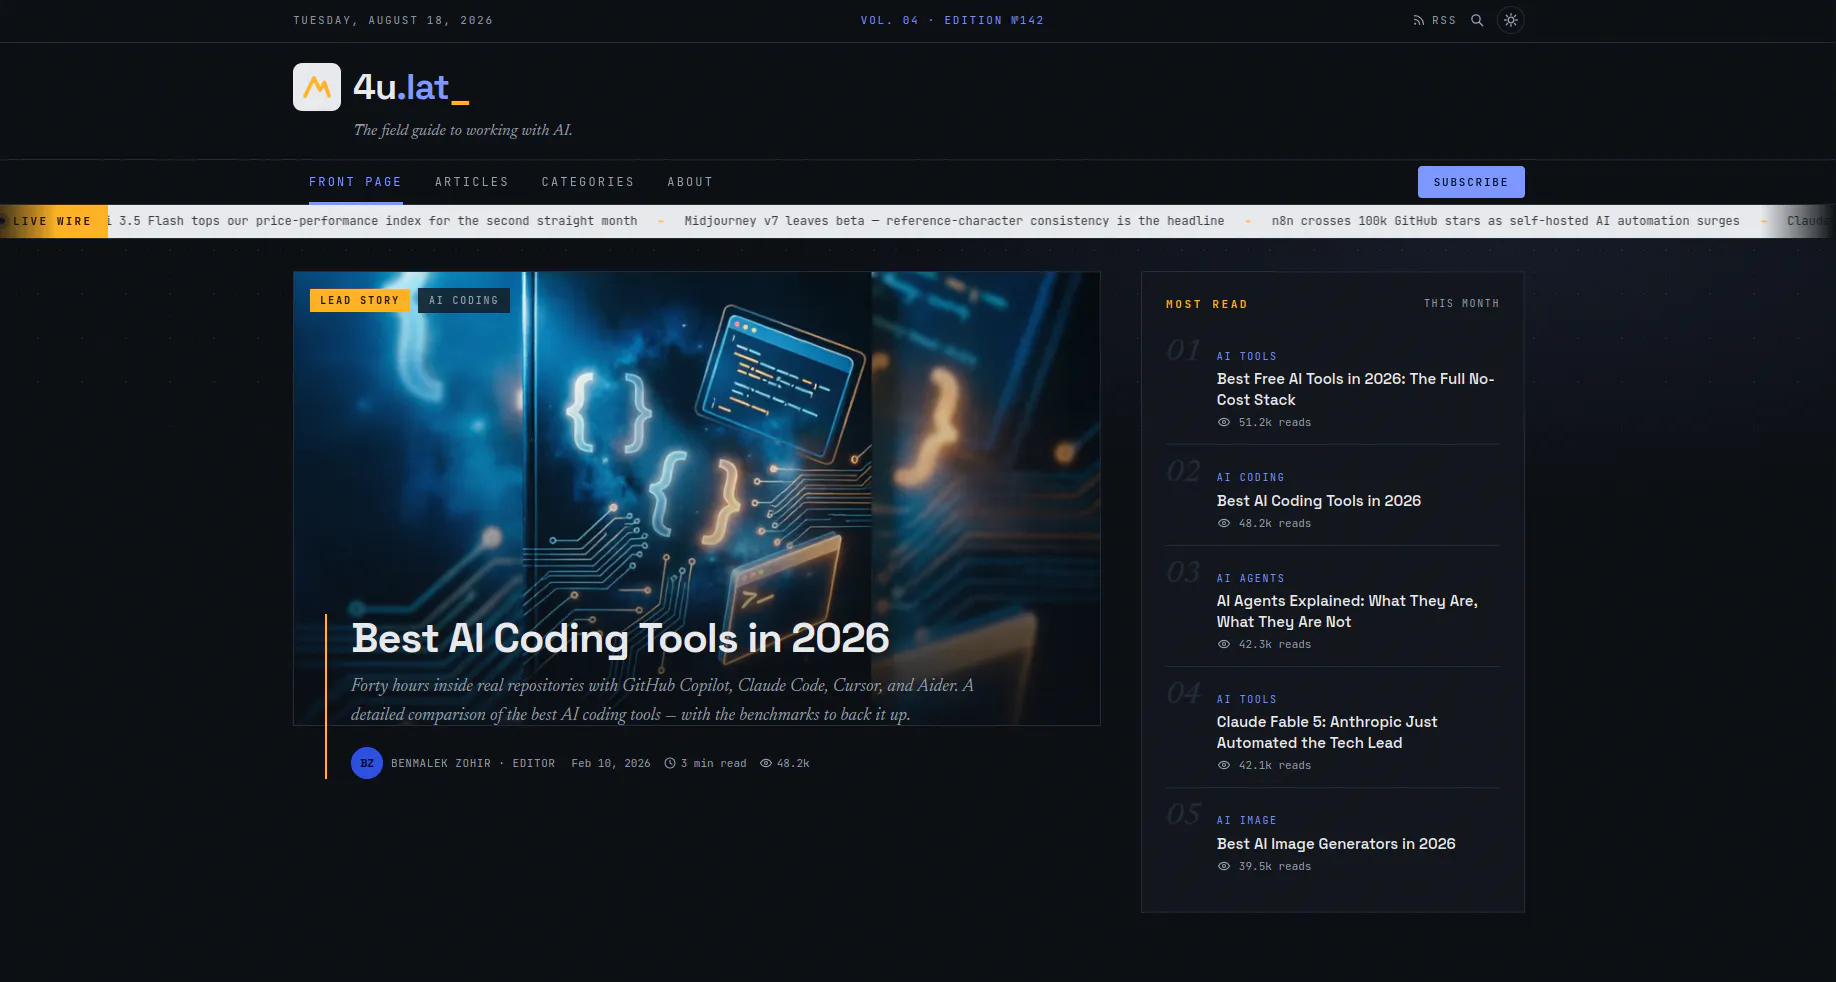Image resolution: width=1836 pixels, height=982 pixels.
Task: Click eye icon beside 42.3k reads
Action: [x=1224, y=644]
